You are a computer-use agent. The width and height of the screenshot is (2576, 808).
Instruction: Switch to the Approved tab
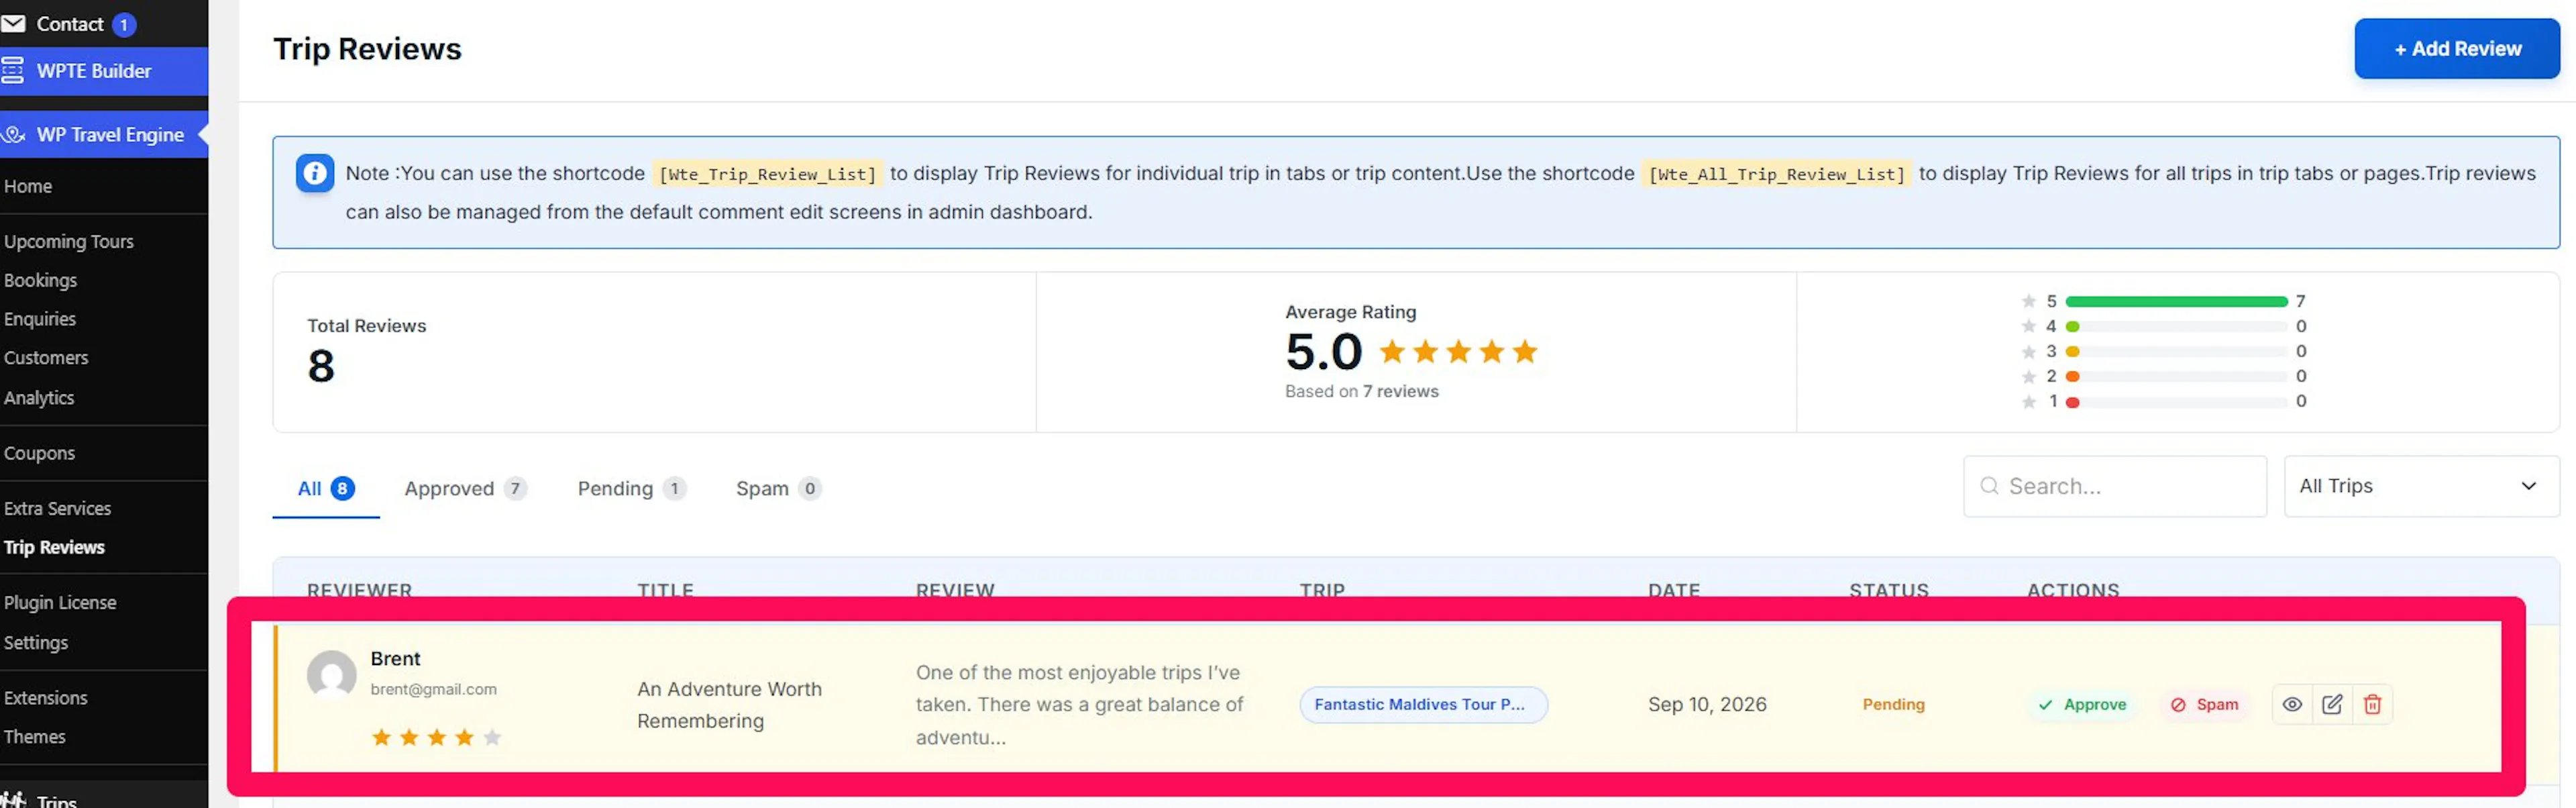465,488
